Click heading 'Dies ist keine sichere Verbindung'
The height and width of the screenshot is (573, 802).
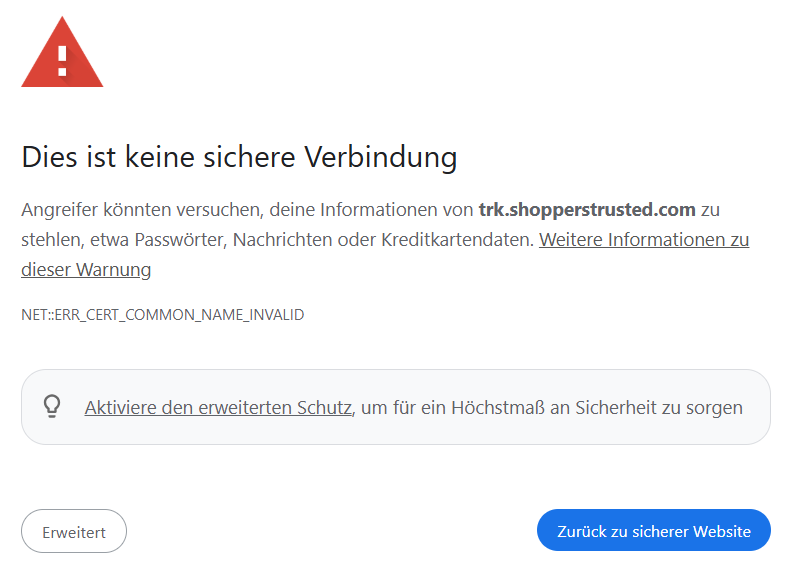239,157
